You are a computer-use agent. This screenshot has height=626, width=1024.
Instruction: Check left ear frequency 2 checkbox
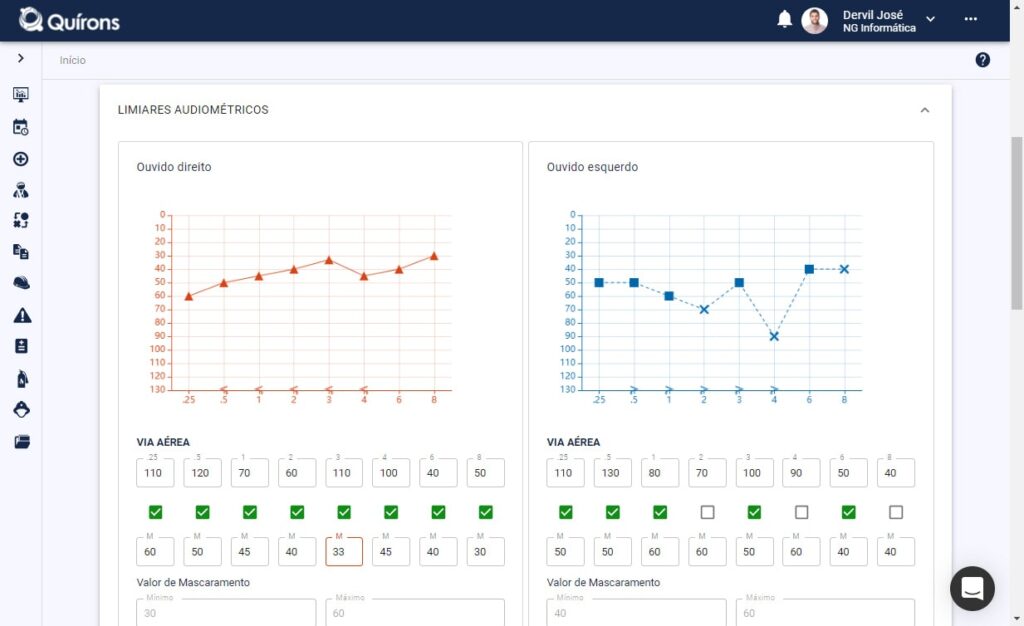pos(707,512)
